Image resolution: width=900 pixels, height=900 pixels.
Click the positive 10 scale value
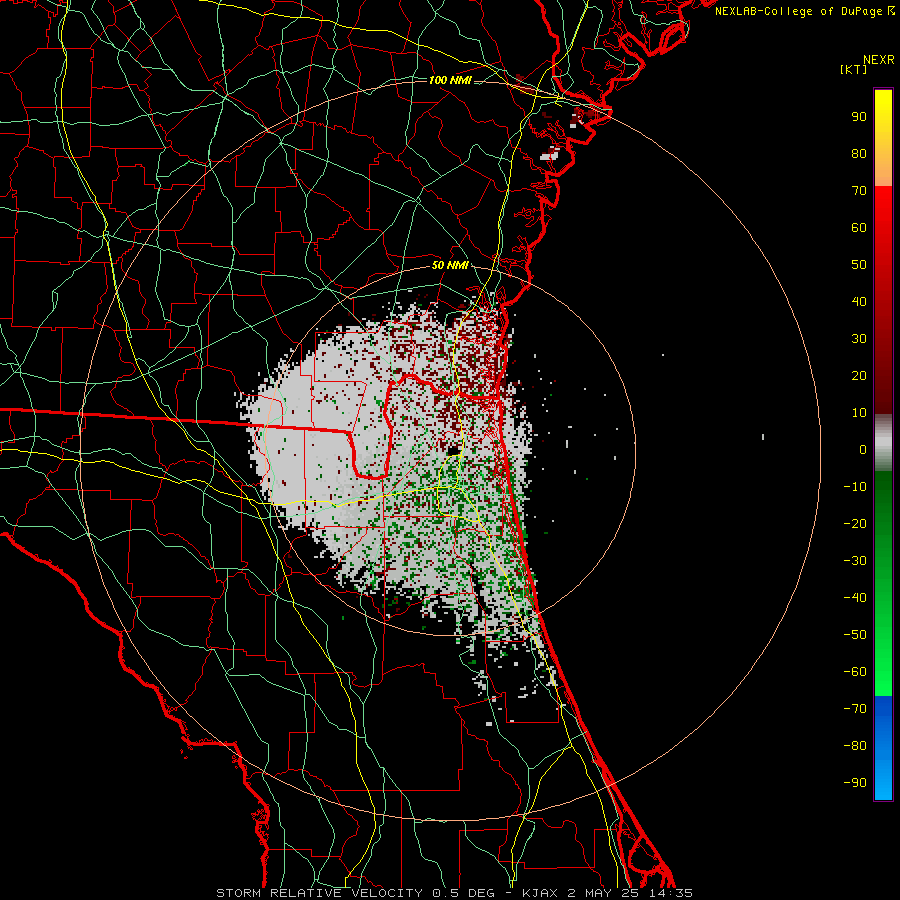click(x=859, y=413)
